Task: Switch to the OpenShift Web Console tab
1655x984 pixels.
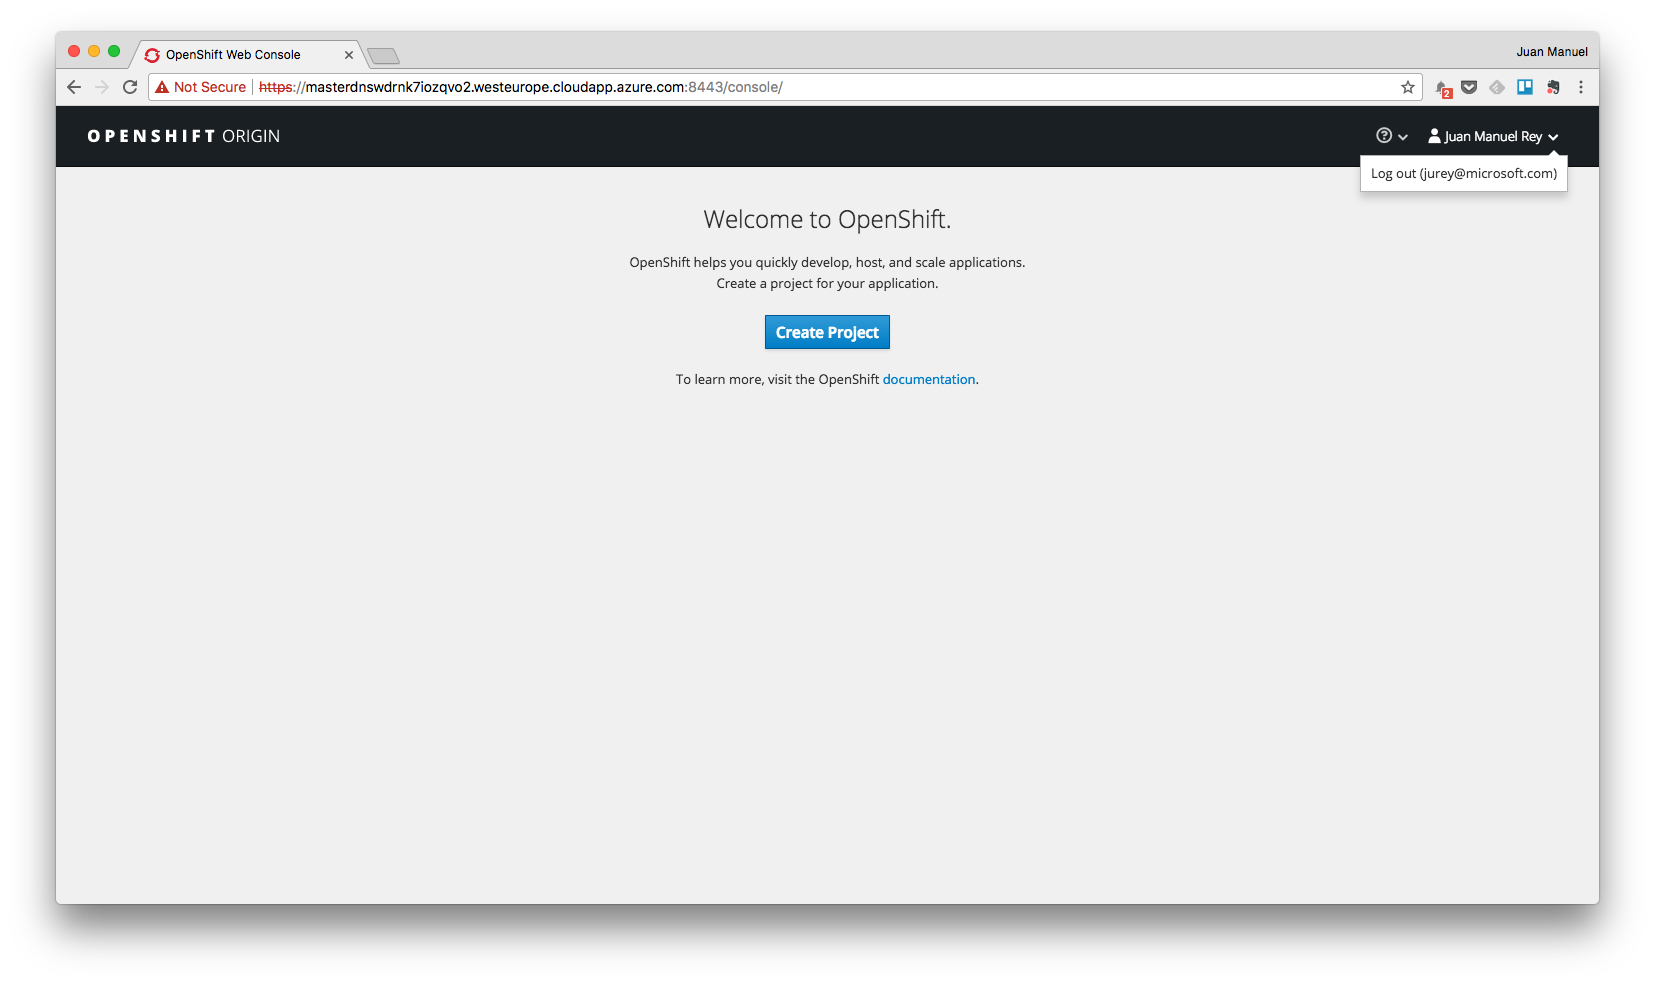Action: 233,55
